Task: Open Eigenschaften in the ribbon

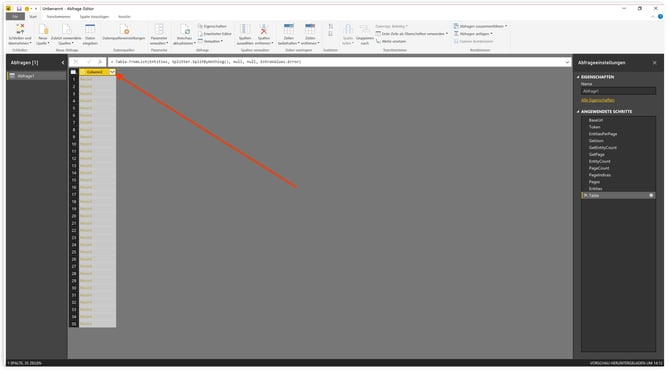Action: click(x=212, y=26)
